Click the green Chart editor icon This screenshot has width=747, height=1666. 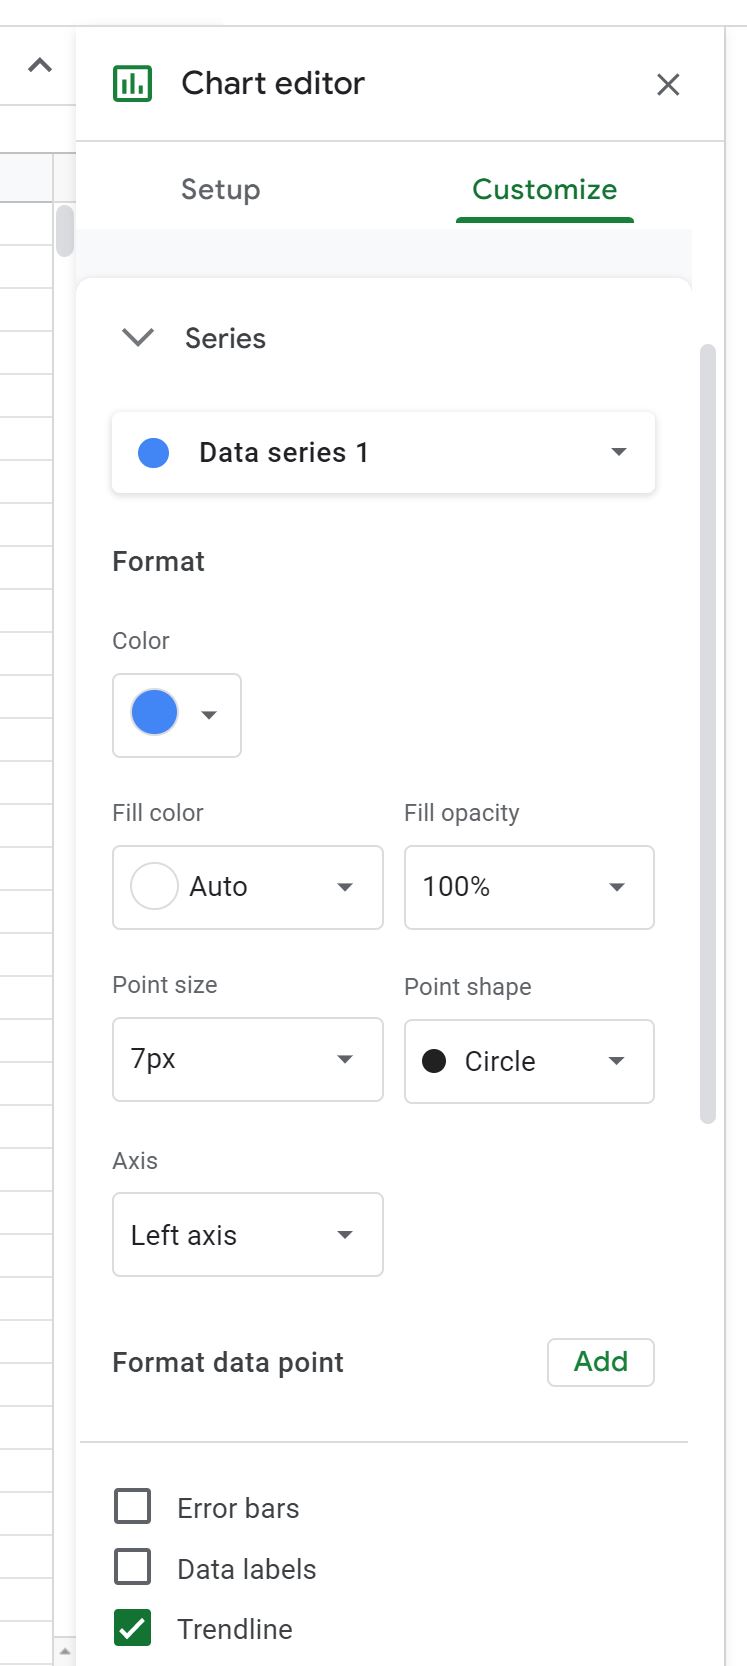[133, 84]
